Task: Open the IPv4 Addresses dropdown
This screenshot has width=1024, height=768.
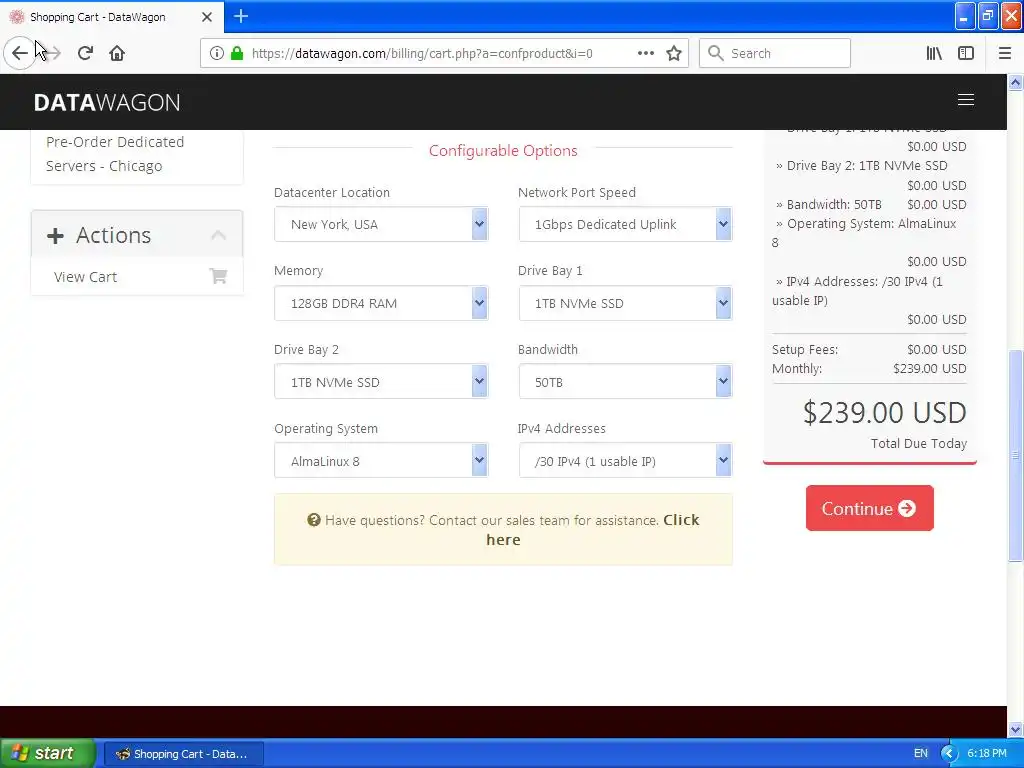Action: 625,460
